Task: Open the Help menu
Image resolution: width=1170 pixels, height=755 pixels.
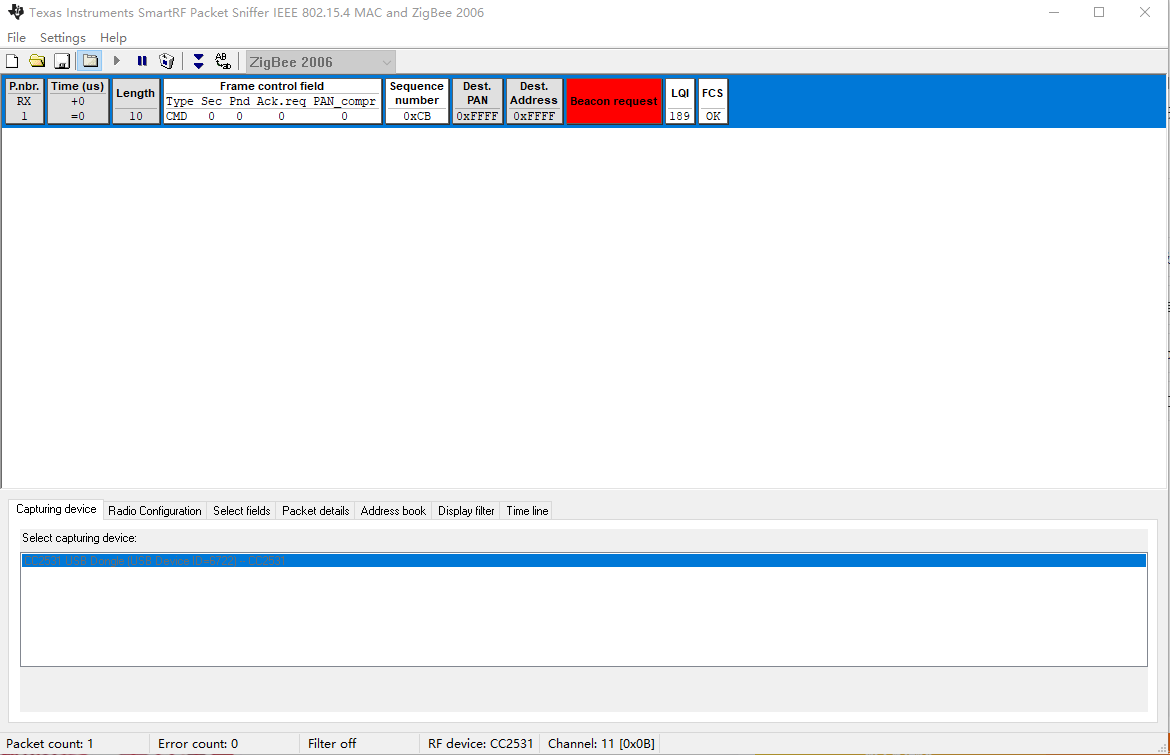Action: click(113, 37)
